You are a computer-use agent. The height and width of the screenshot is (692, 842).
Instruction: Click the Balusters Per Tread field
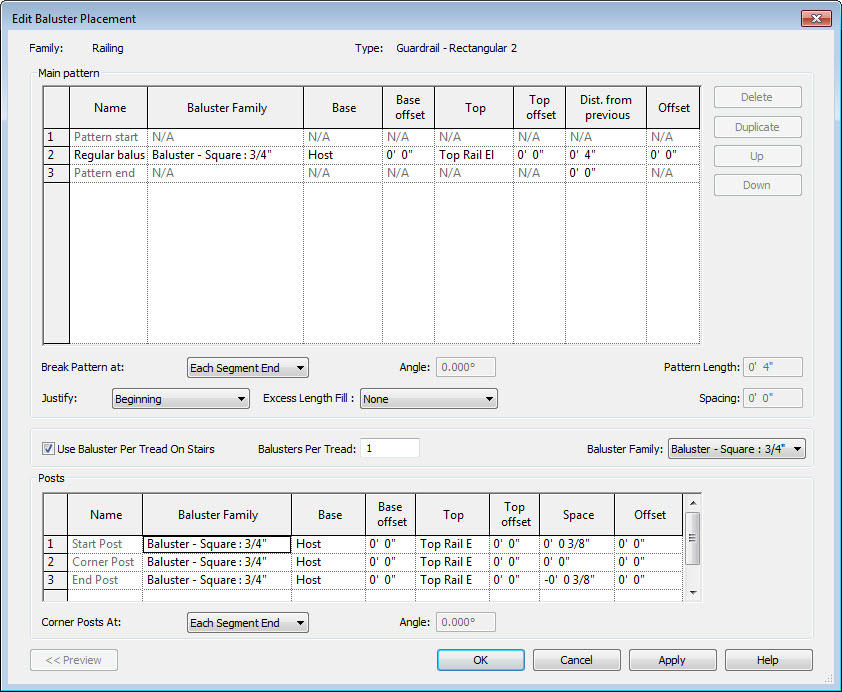tap(390, 449)
